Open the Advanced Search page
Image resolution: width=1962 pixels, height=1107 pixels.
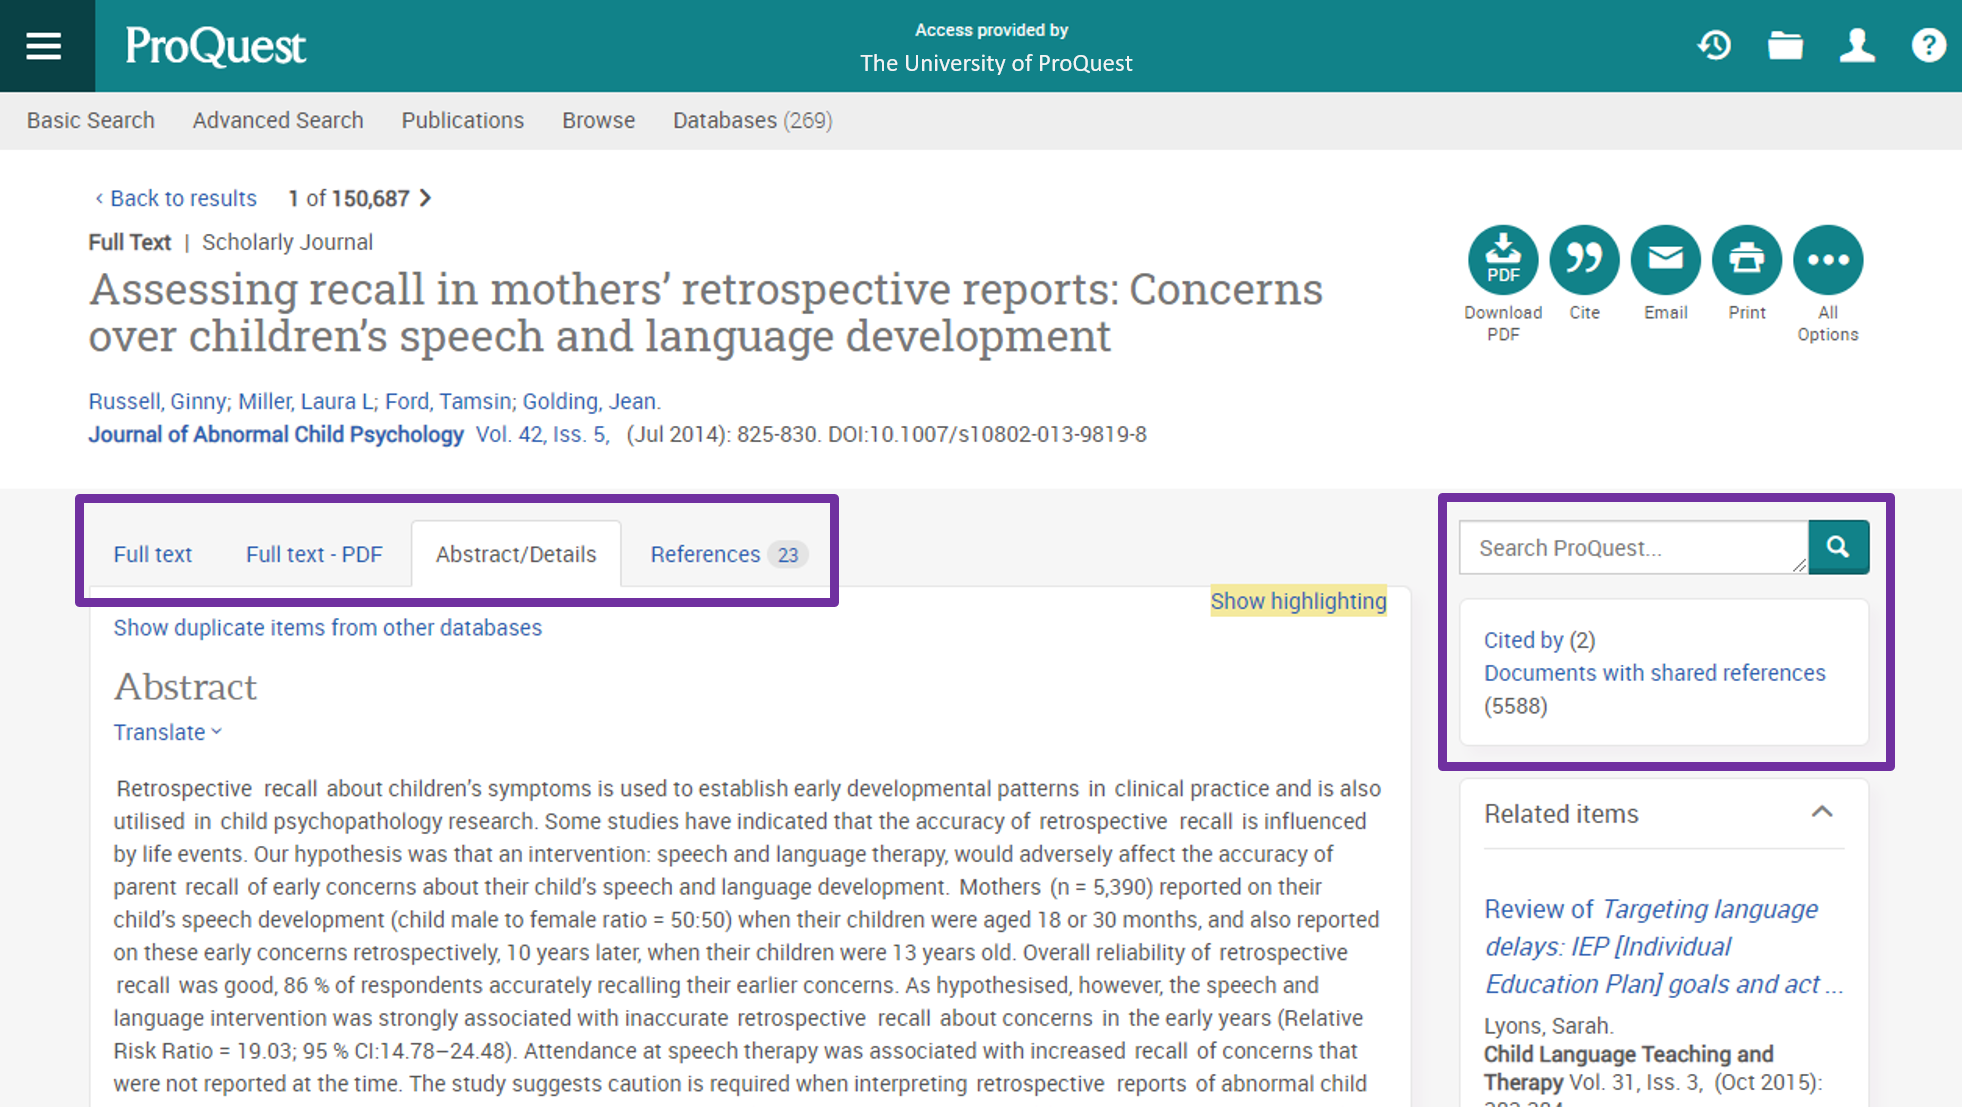point(278,120)
